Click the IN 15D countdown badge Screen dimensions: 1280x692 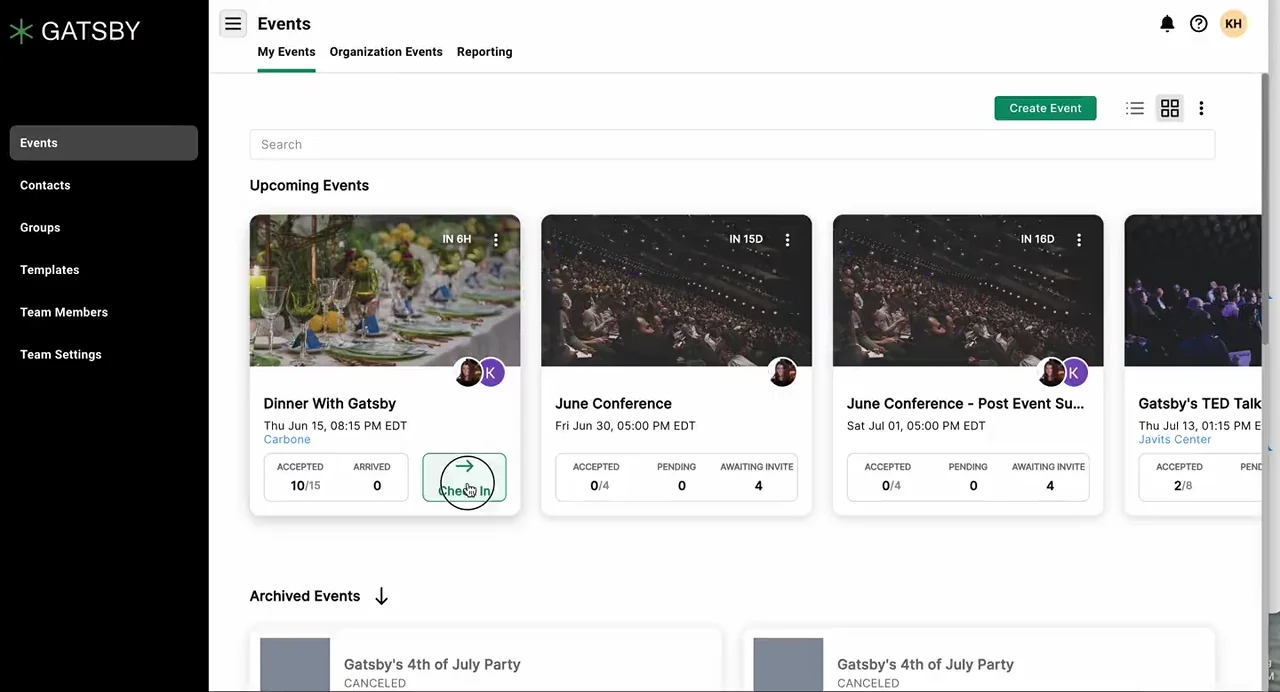[x=746, y=239]
